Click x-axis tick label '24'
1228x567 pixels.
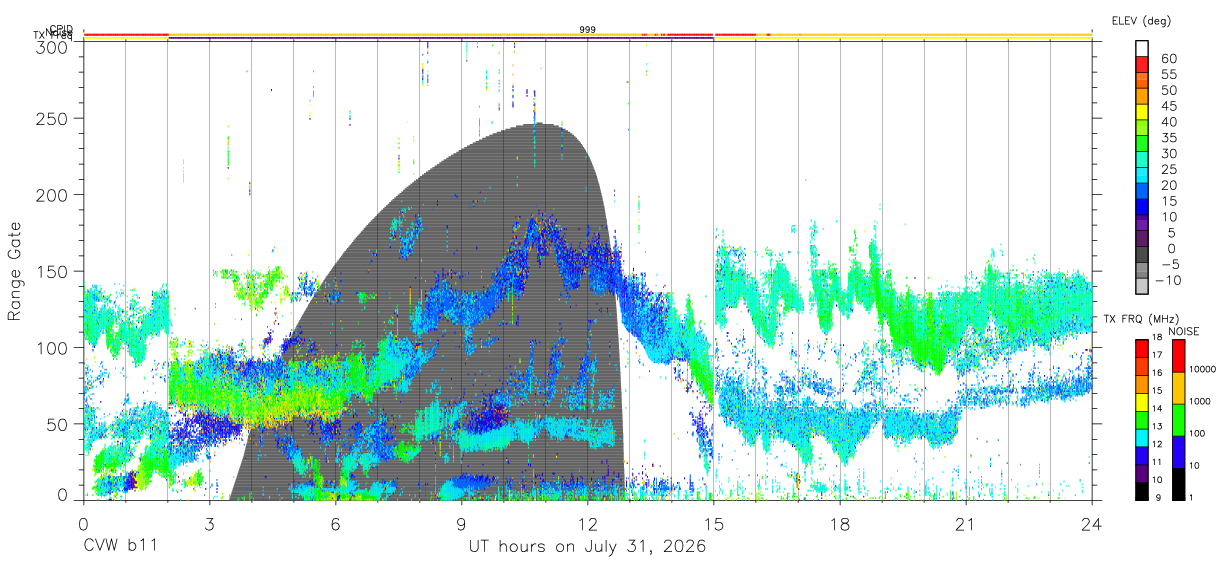pyautogui.click(x=1092, y=523)
